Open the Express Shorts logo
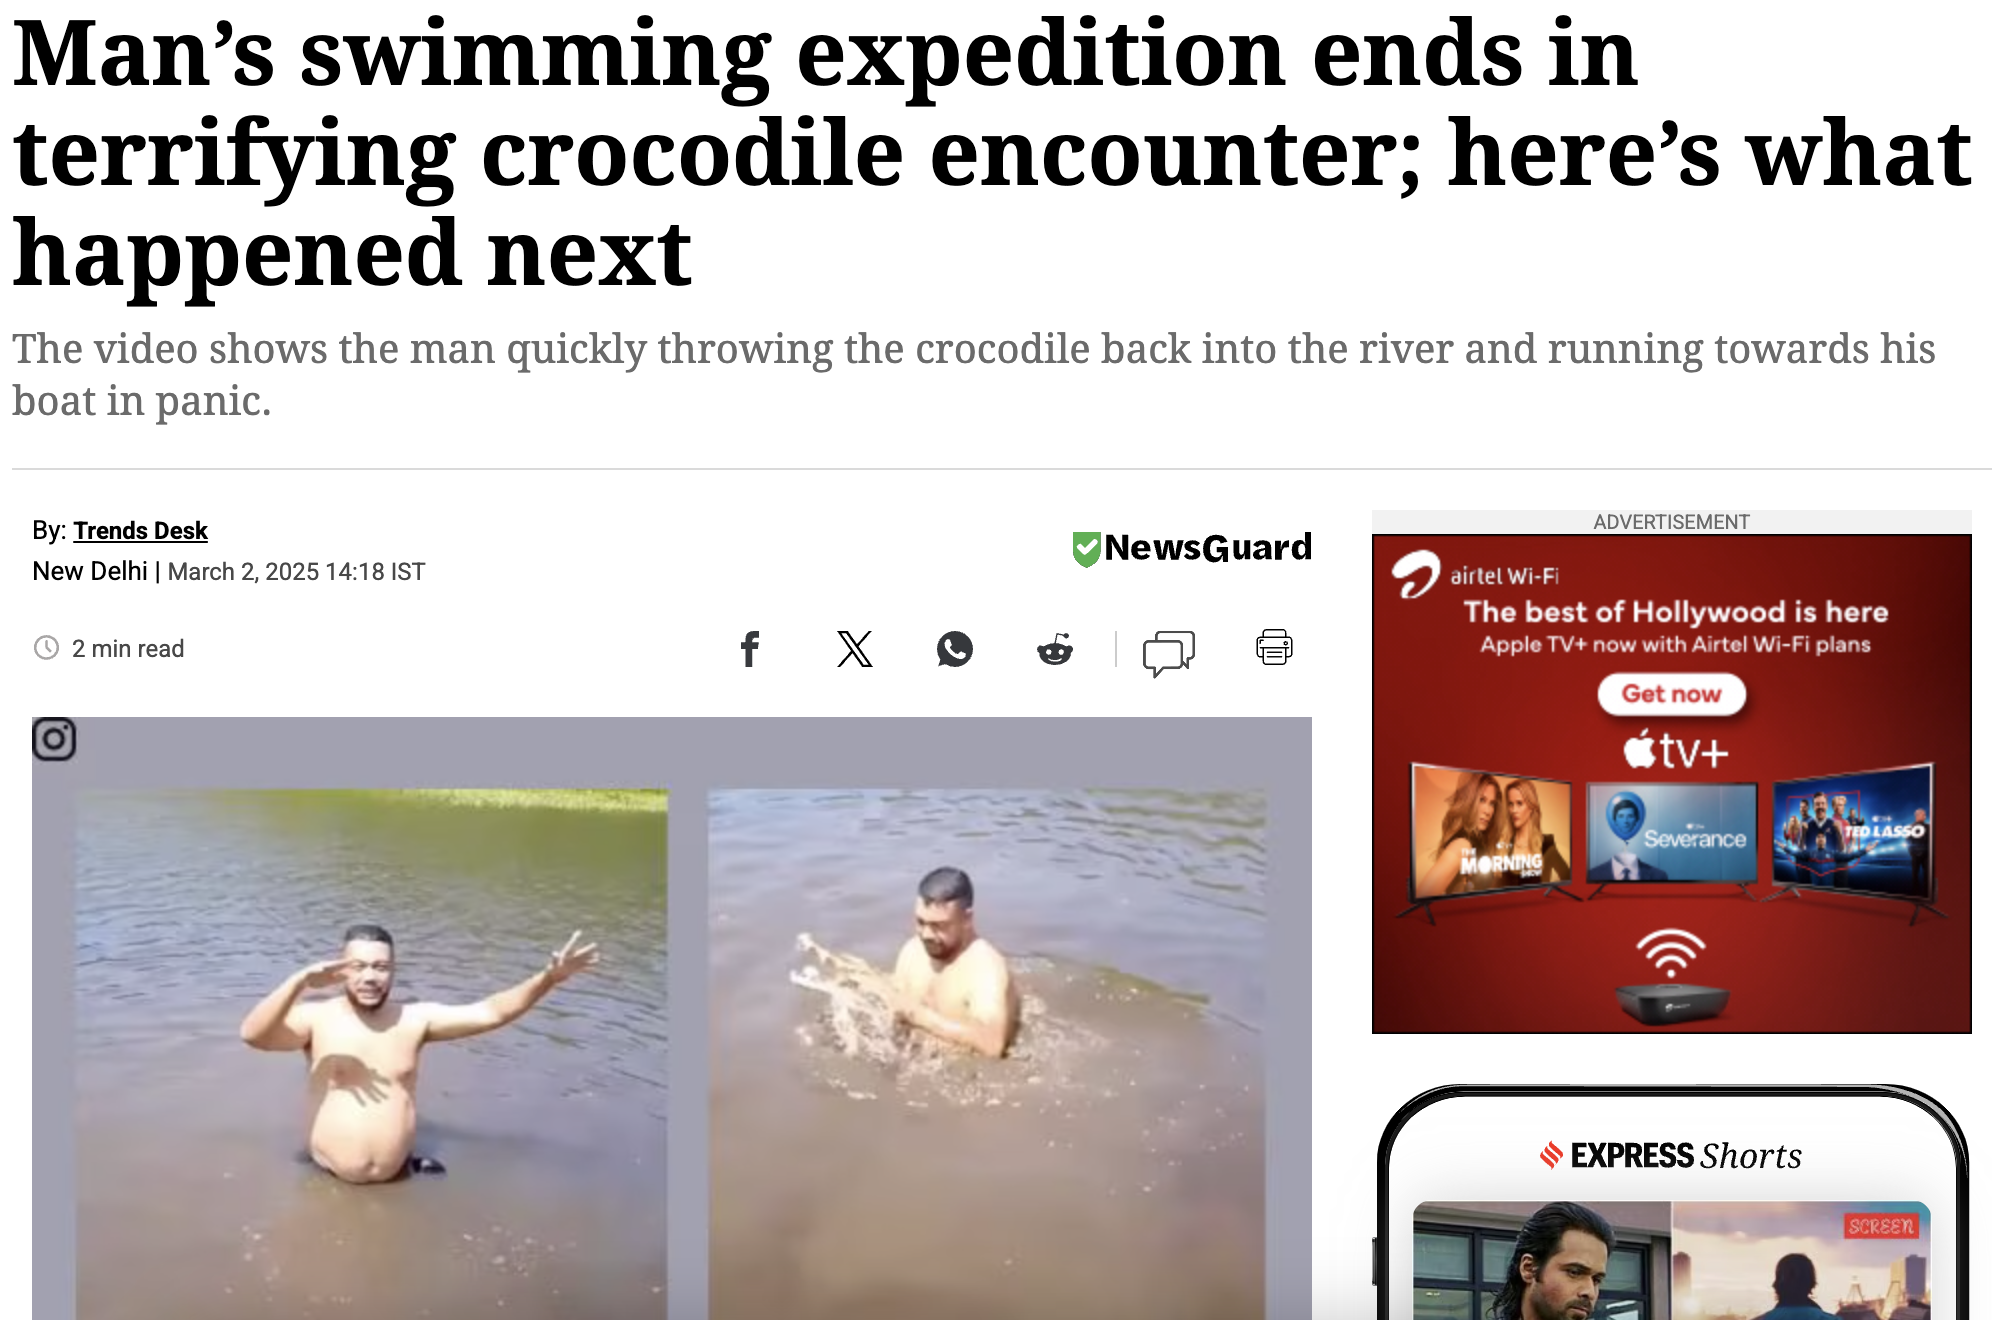The width and height of the screenshot is (2016, 1320). click(1671, 1156)
